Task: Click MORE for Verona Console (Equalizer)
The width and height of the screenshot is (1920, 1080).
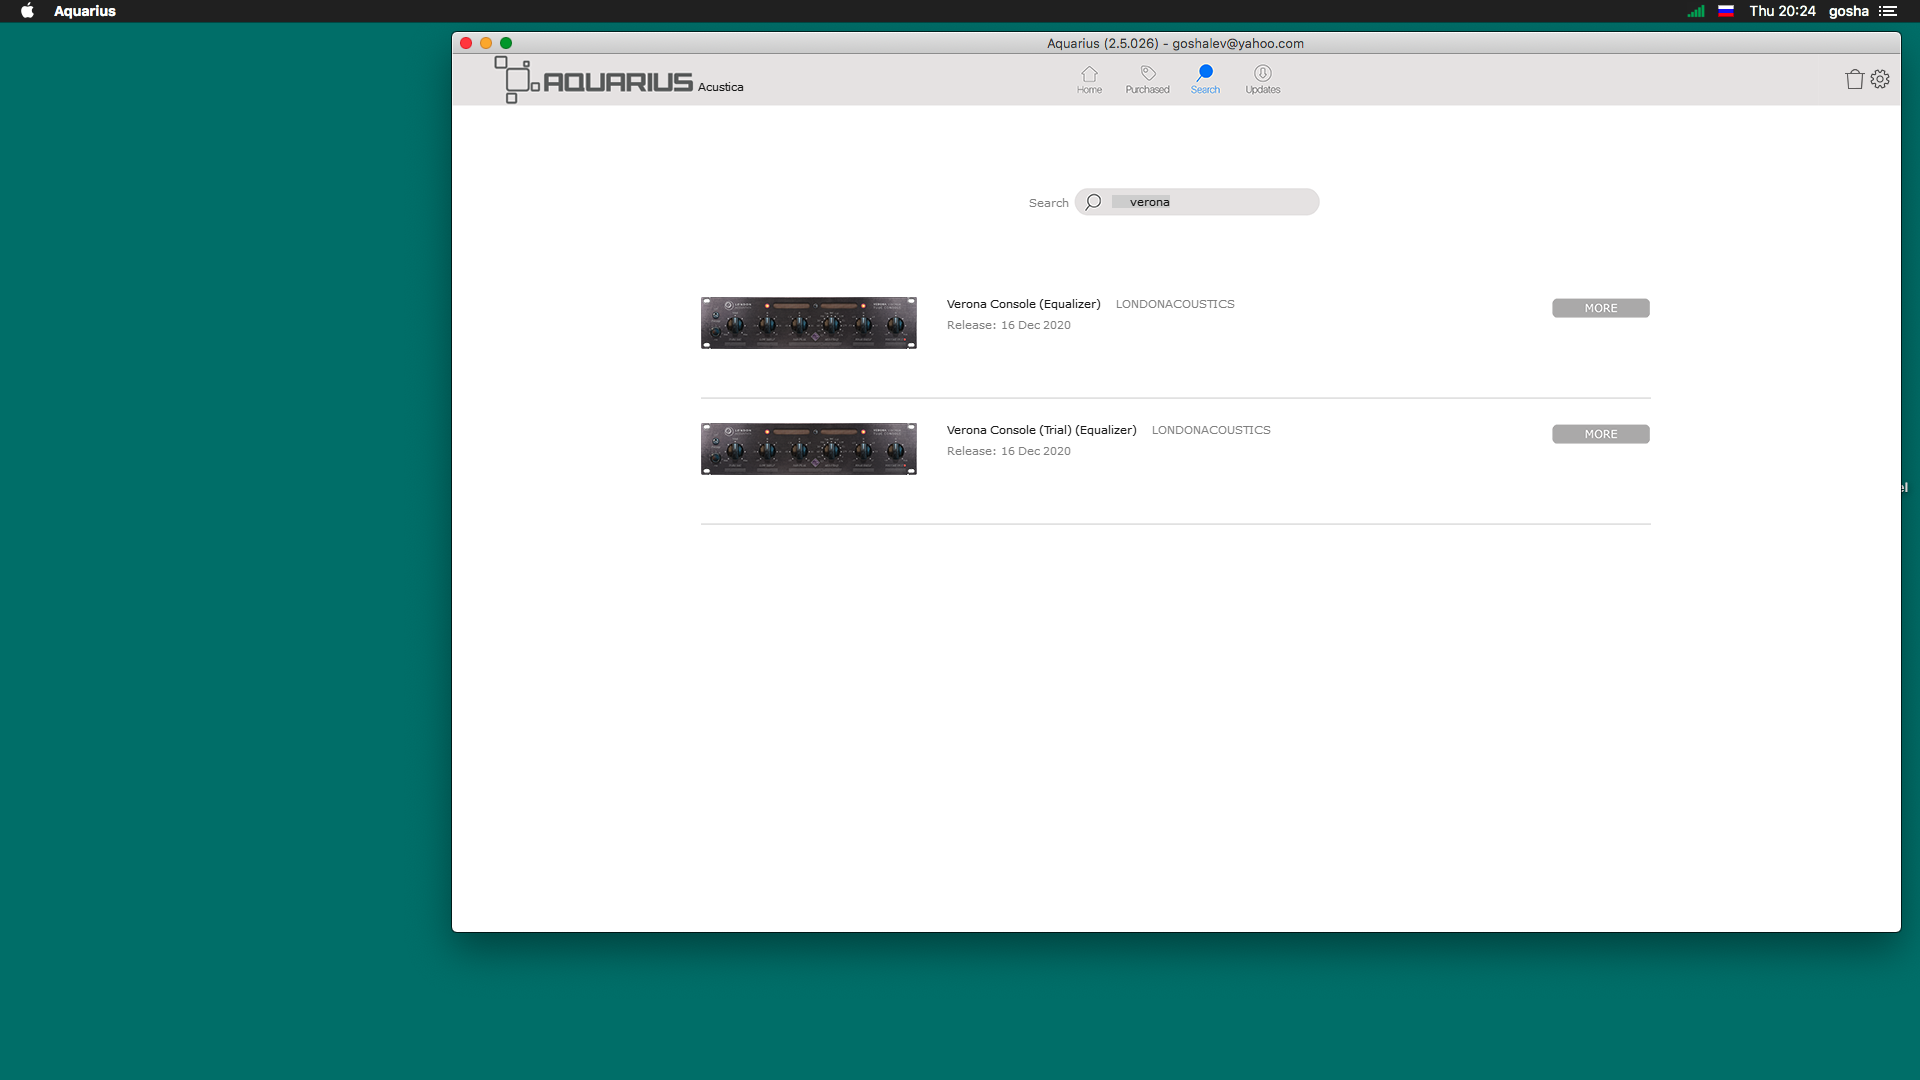Action: 1600,308
